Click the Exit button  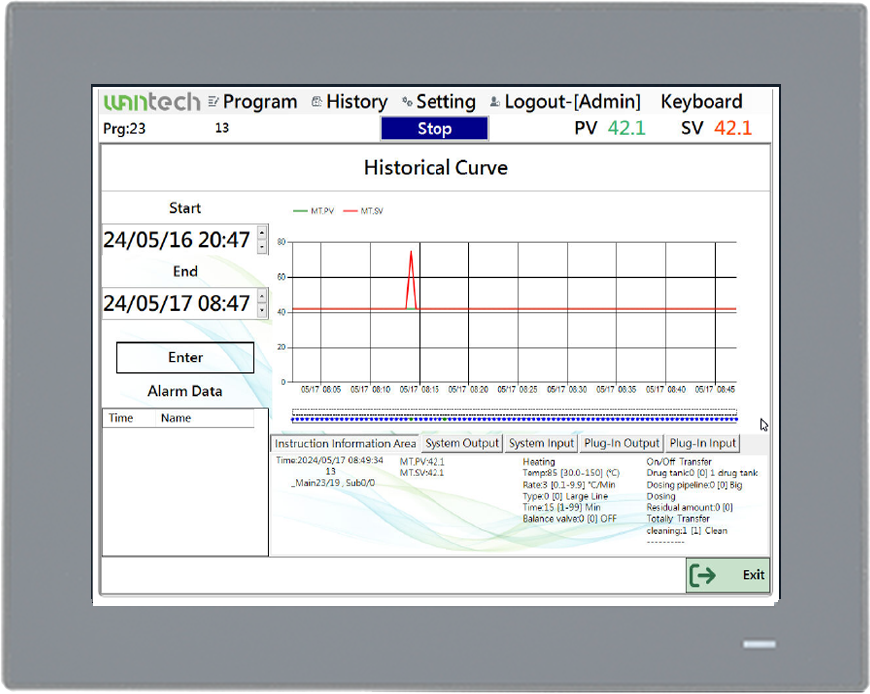[x=727, y=575]
